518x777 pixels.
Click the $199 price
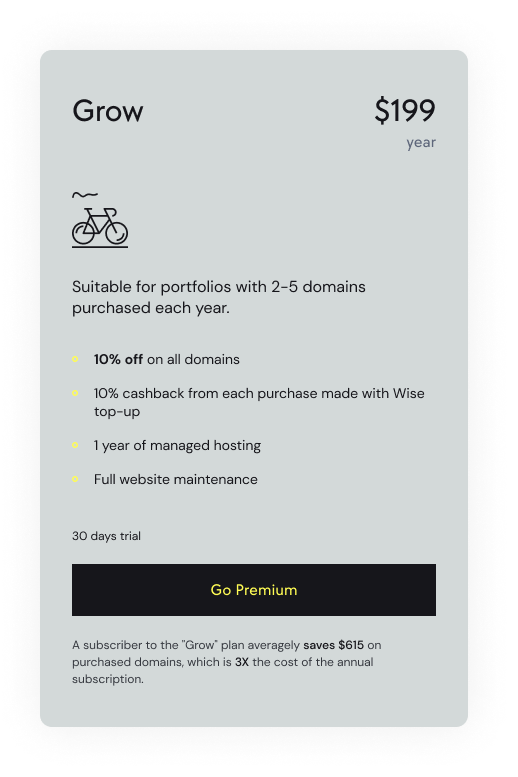pos(405,111)
